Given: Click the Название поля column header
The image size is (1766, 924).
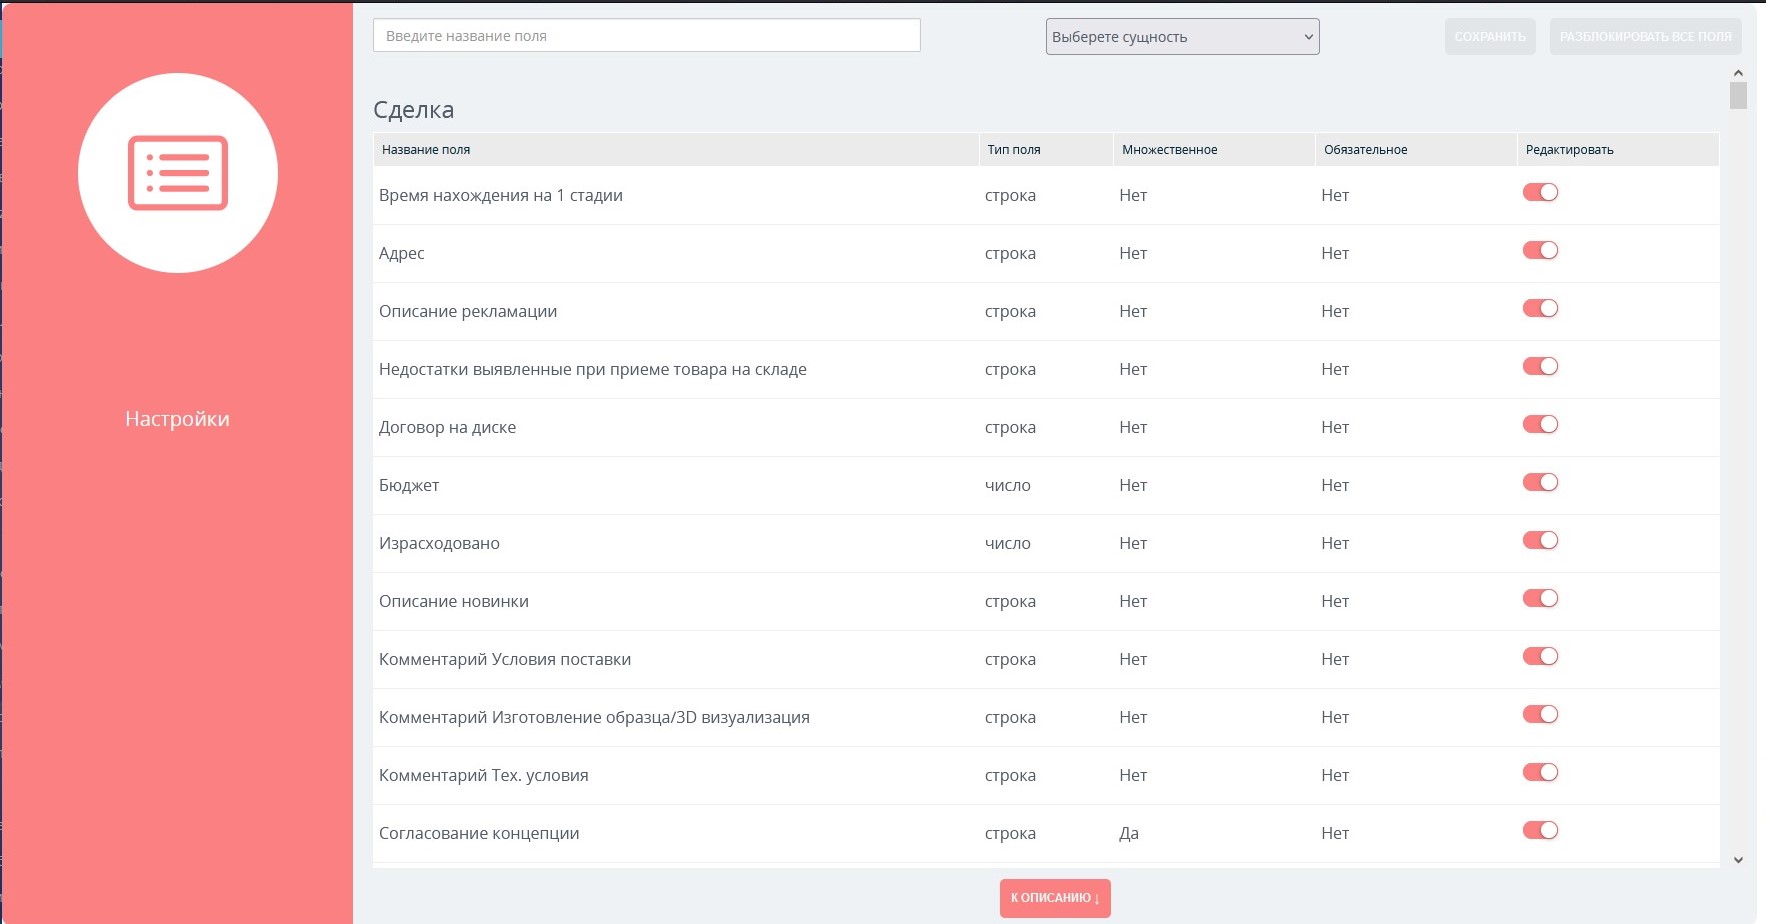Looking at the screenshot, I should click(426, 150).
